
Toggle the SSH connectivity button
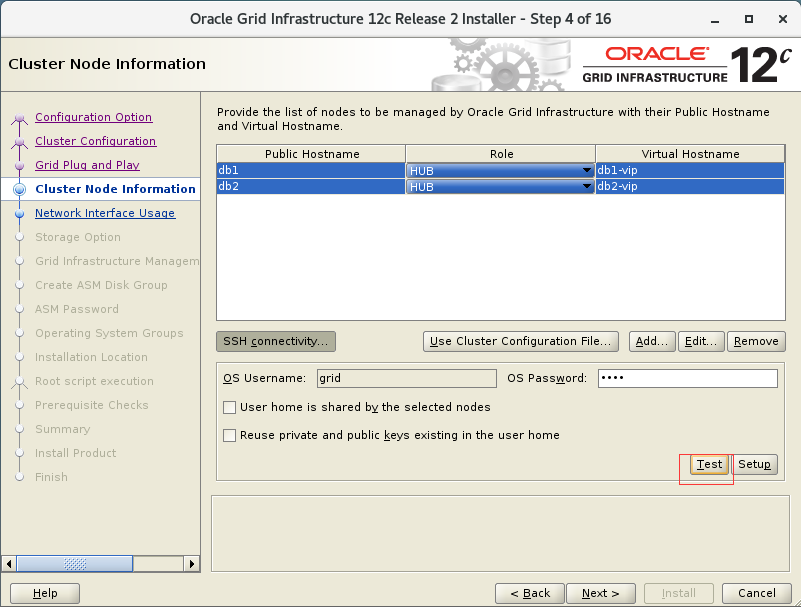pyautogui.click(x=276, y=341)
